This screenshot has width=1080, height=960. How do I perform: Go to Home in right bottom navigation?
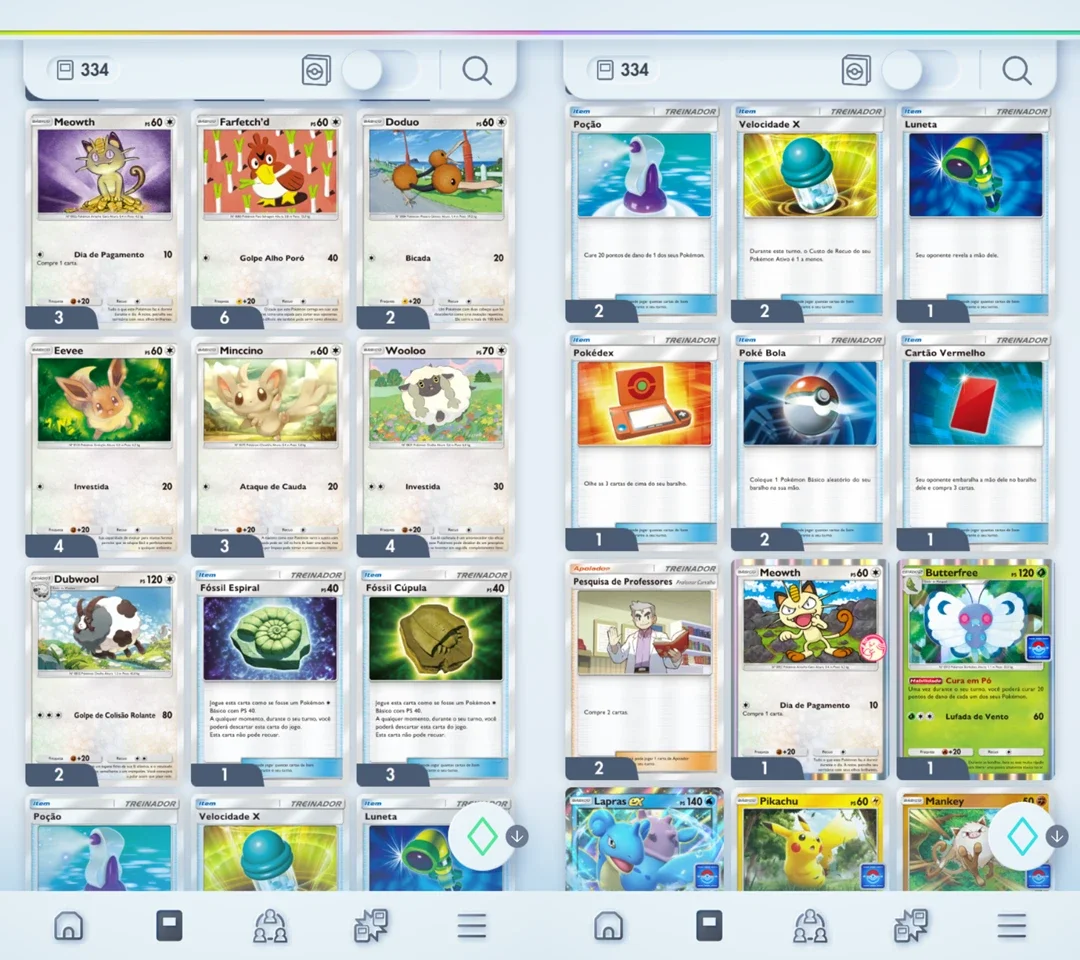click(609, 926)
